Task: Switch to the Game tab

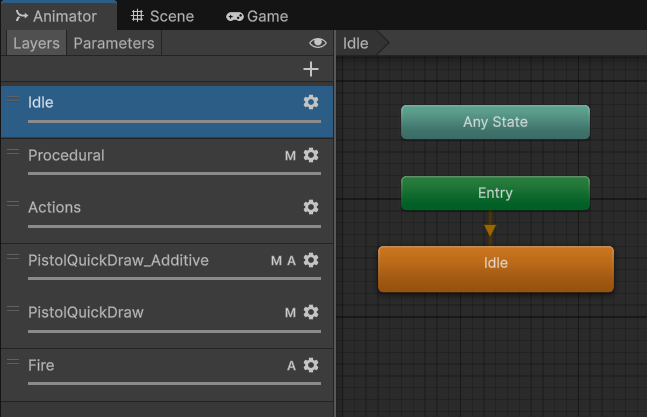Action: pyautogui.click(x=257, y=16)
